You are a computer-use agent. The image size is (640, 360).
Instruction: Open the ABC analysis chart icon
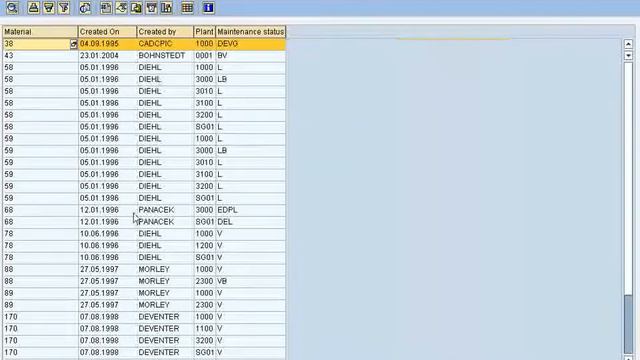coord(167,8)
